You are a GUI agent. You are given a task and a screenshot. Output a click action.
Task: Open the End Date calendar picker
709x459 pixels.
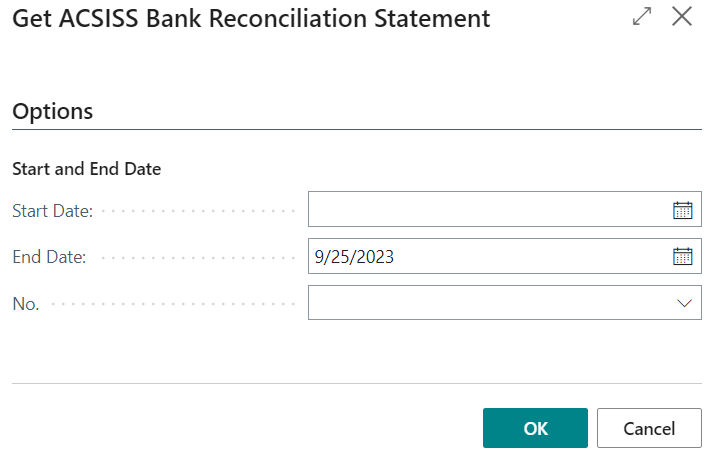682,257
